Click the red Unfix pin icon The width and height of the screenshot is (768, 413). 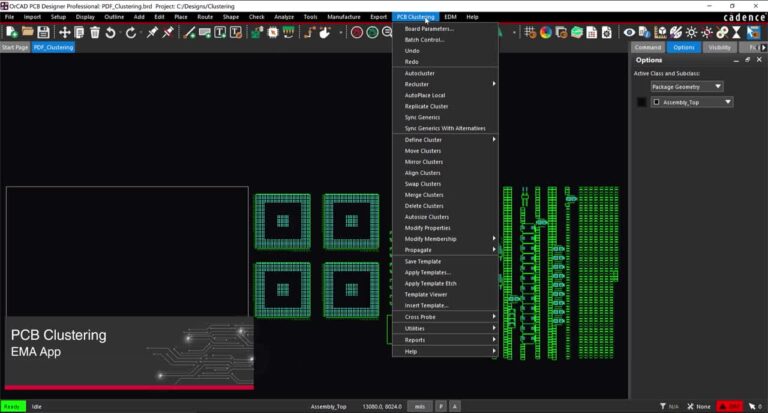point(168,32)
